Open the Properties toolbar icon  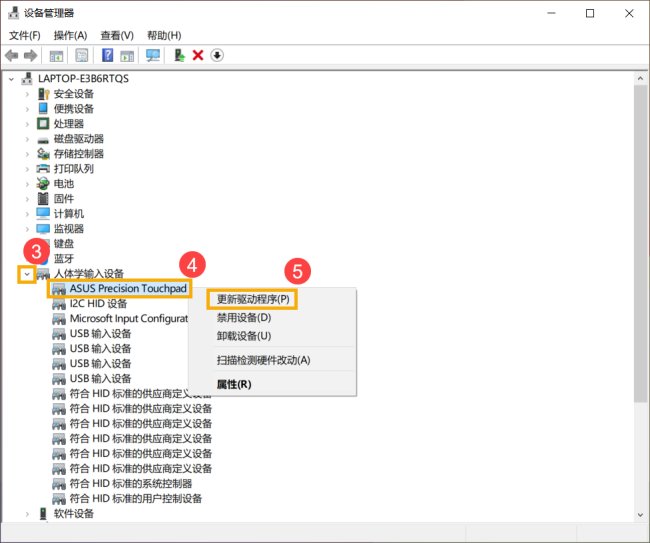82,55
